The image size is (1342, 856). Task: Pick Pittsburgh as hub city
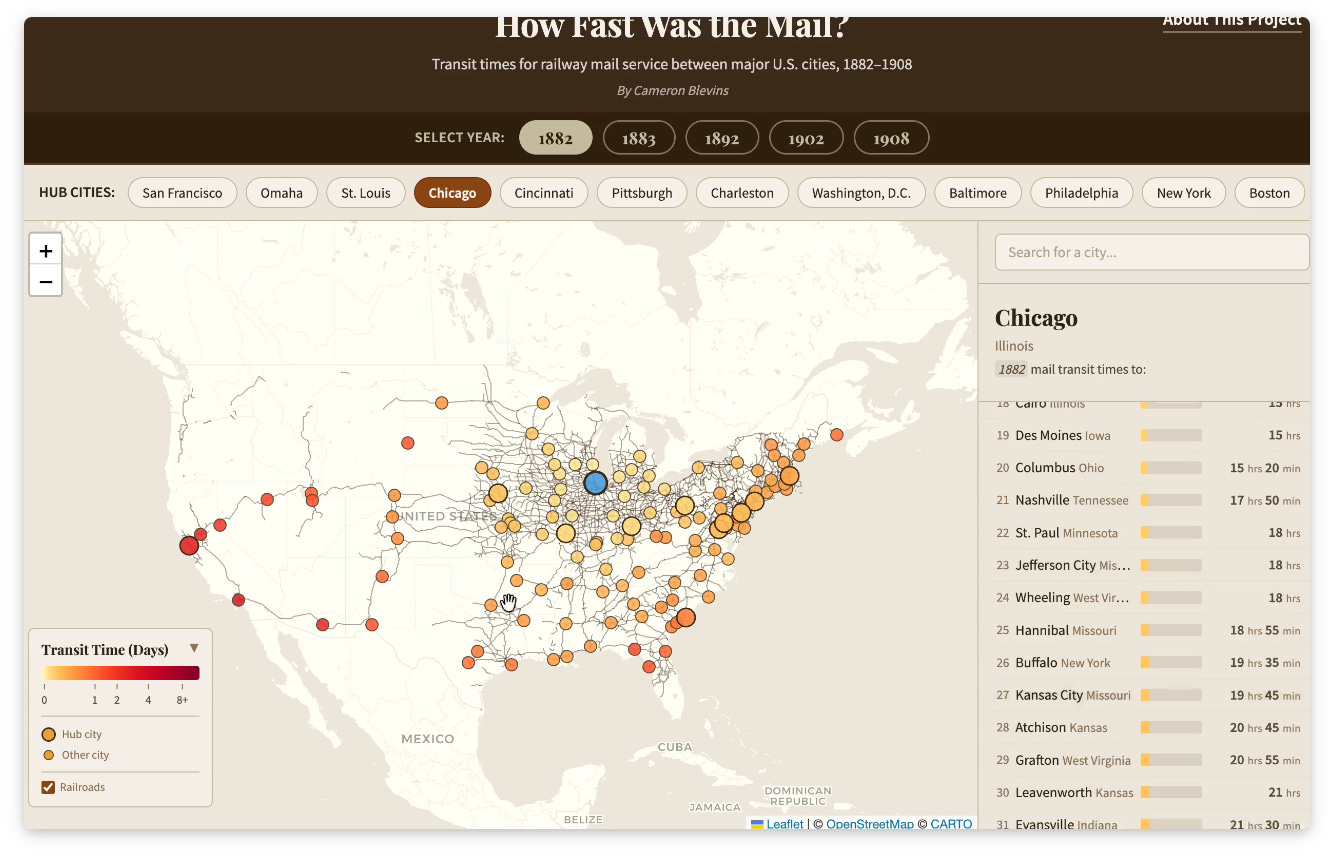pos(642,193)
